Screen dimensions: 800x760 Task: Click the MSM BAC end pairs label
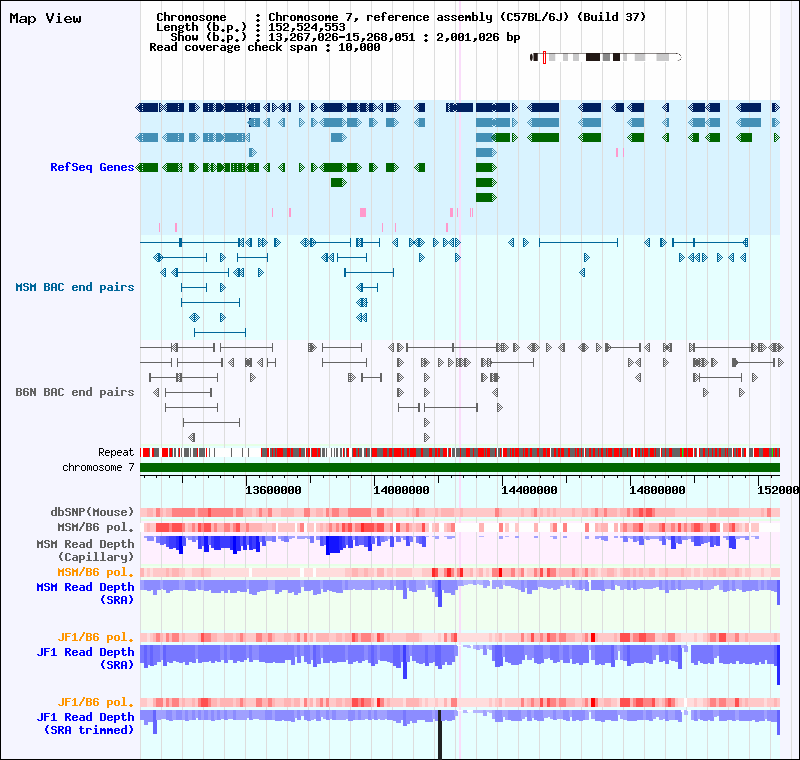(75, 287)
